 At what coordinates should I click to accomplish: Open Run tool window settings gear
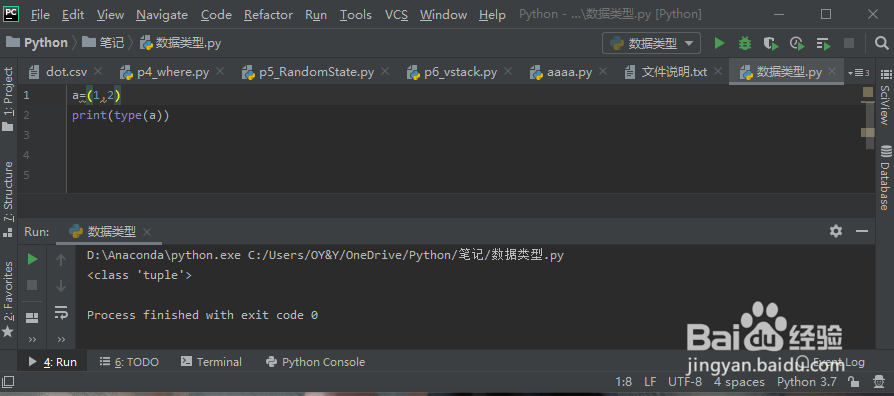pos(836,231)
